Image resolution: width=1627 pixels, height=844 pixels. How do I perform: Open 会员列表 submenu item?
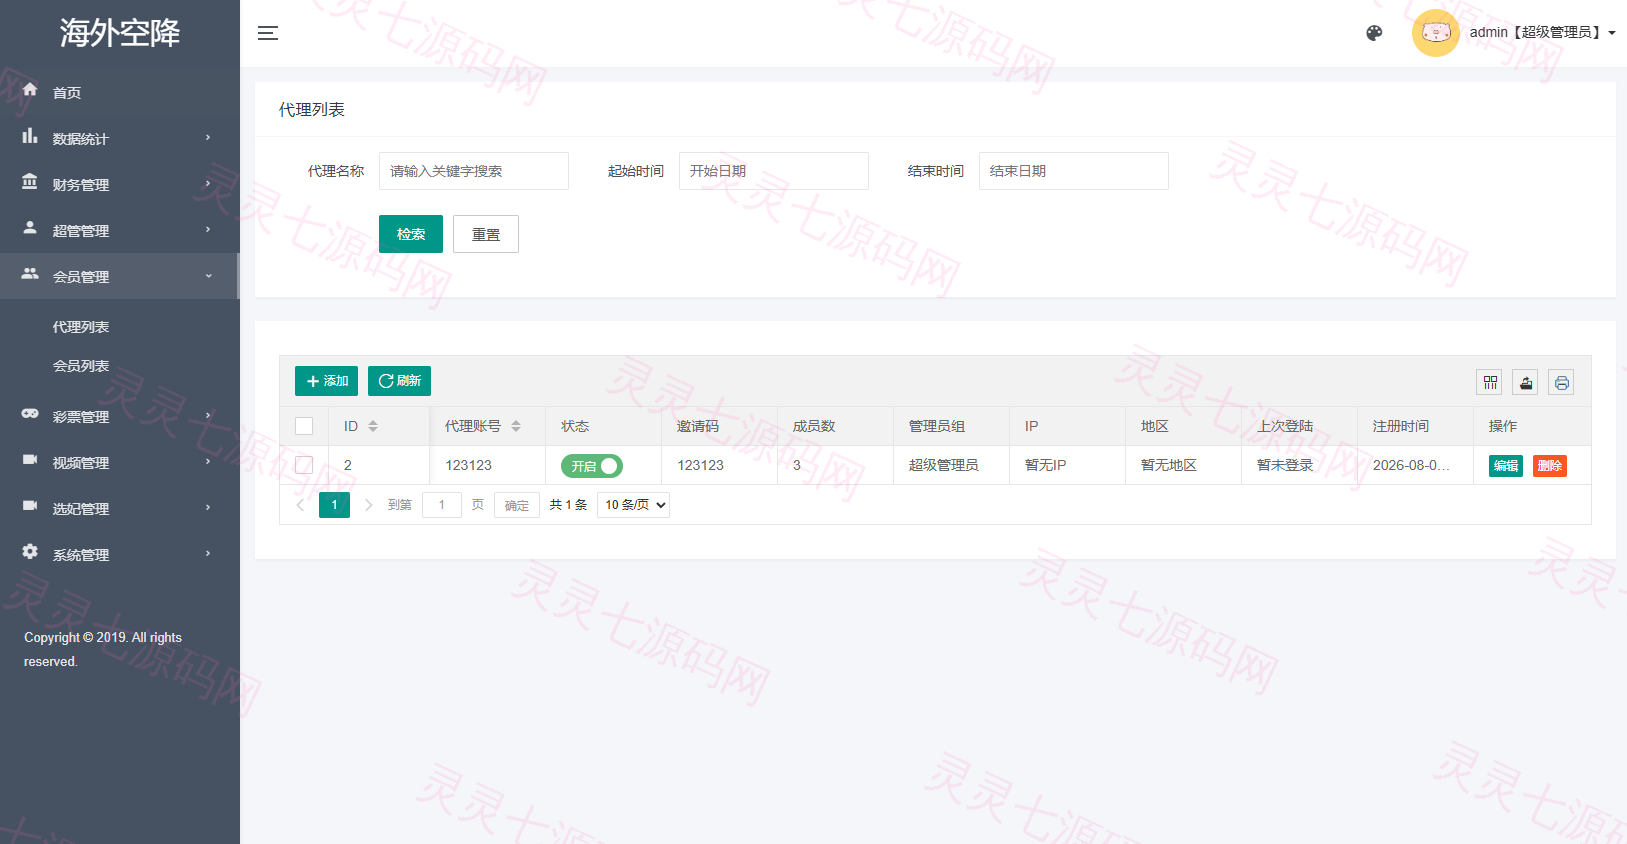coord(81,366)
